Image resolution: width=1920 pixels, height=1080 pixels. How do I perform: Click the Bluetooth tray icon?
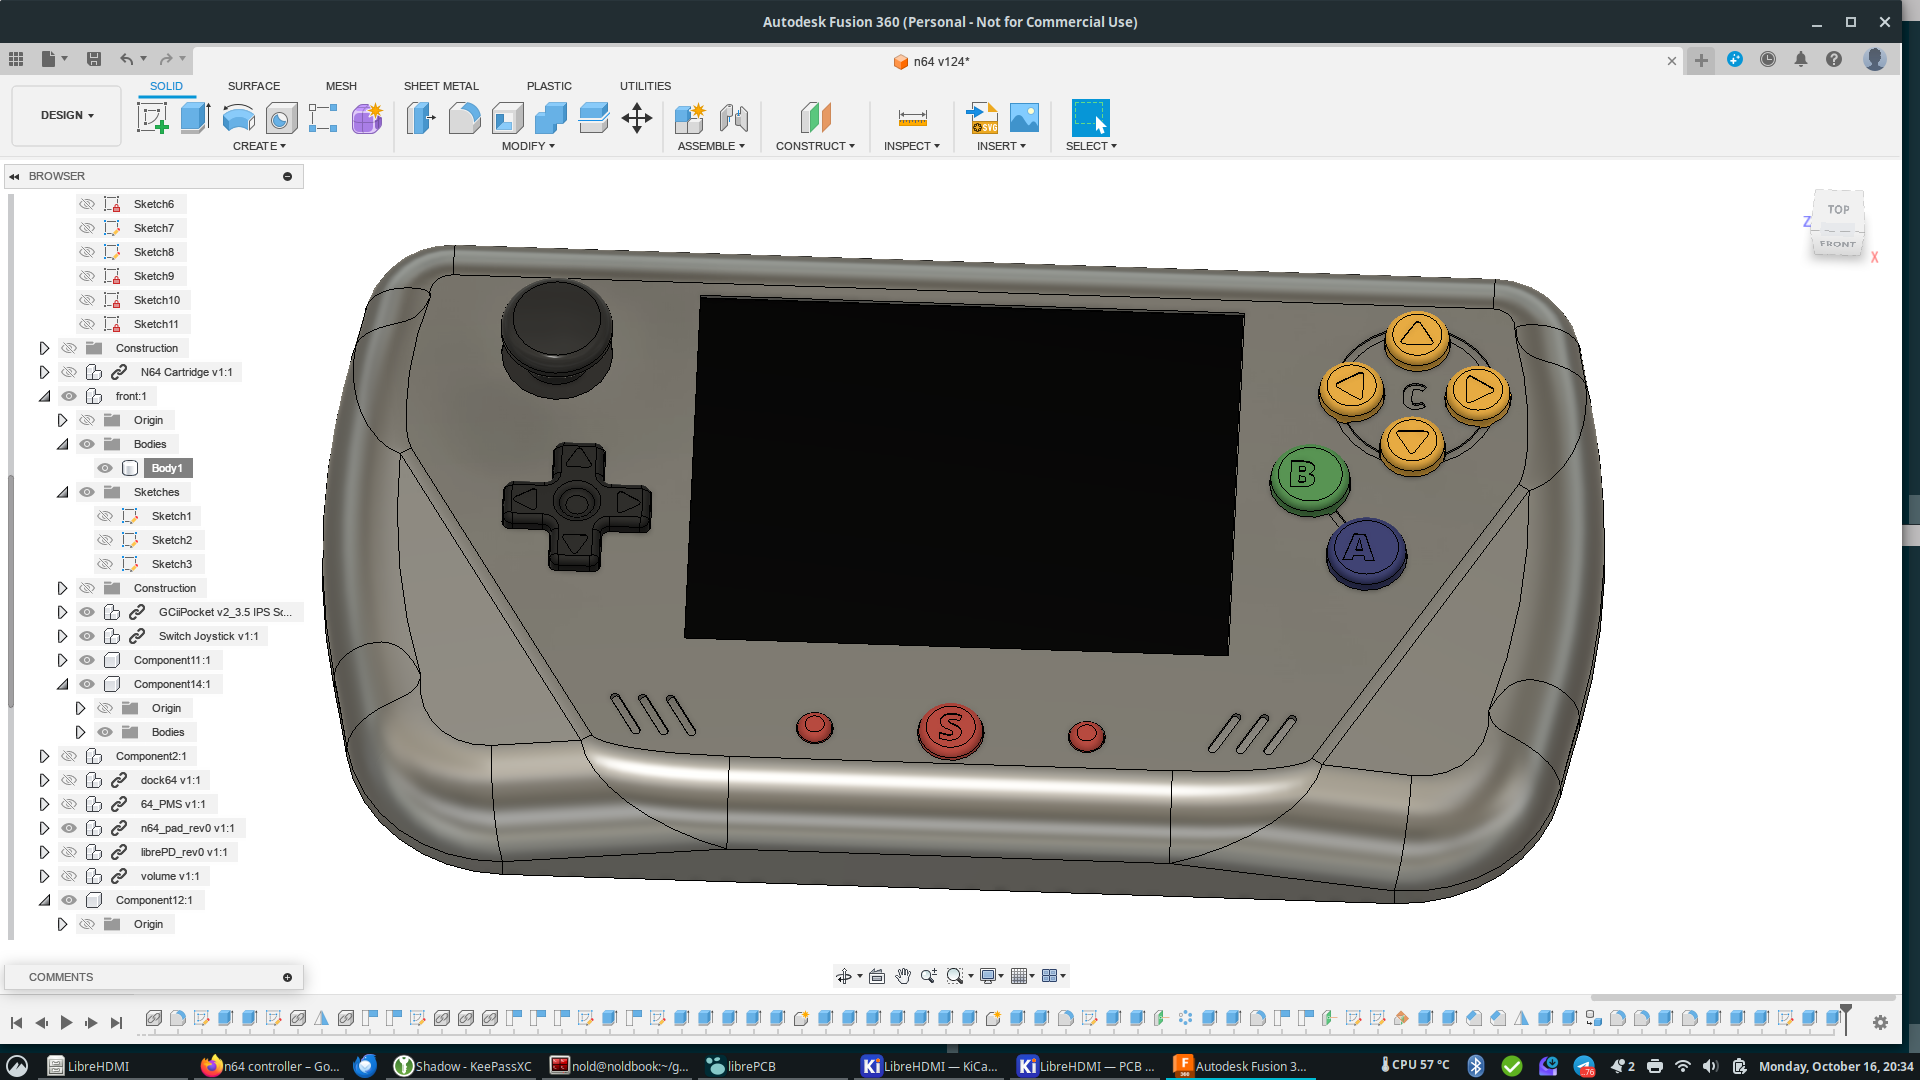pyautogui.click(x=1476, y=1066)
